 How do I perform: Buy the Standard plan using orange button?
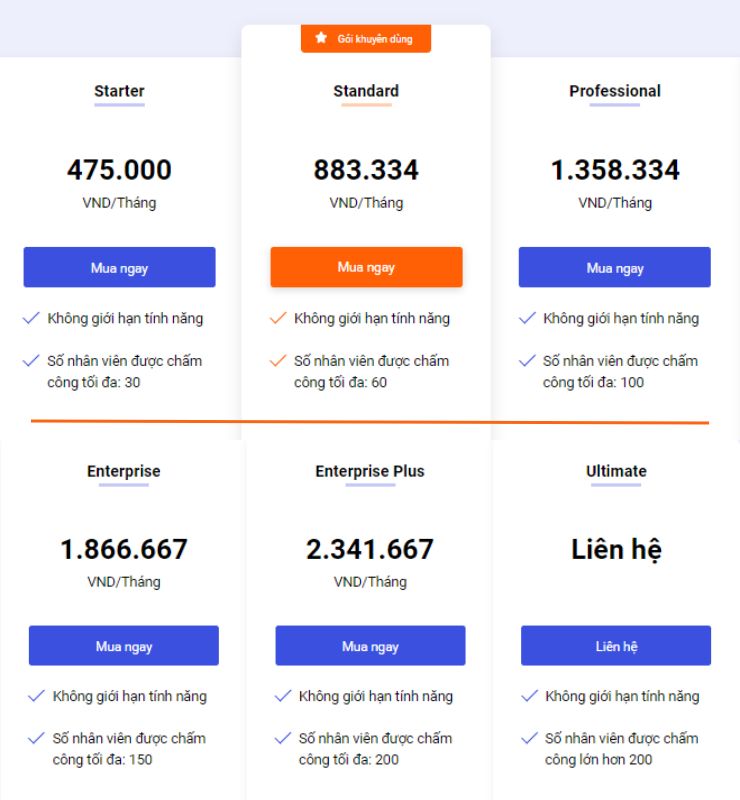(x=366, y=267)
